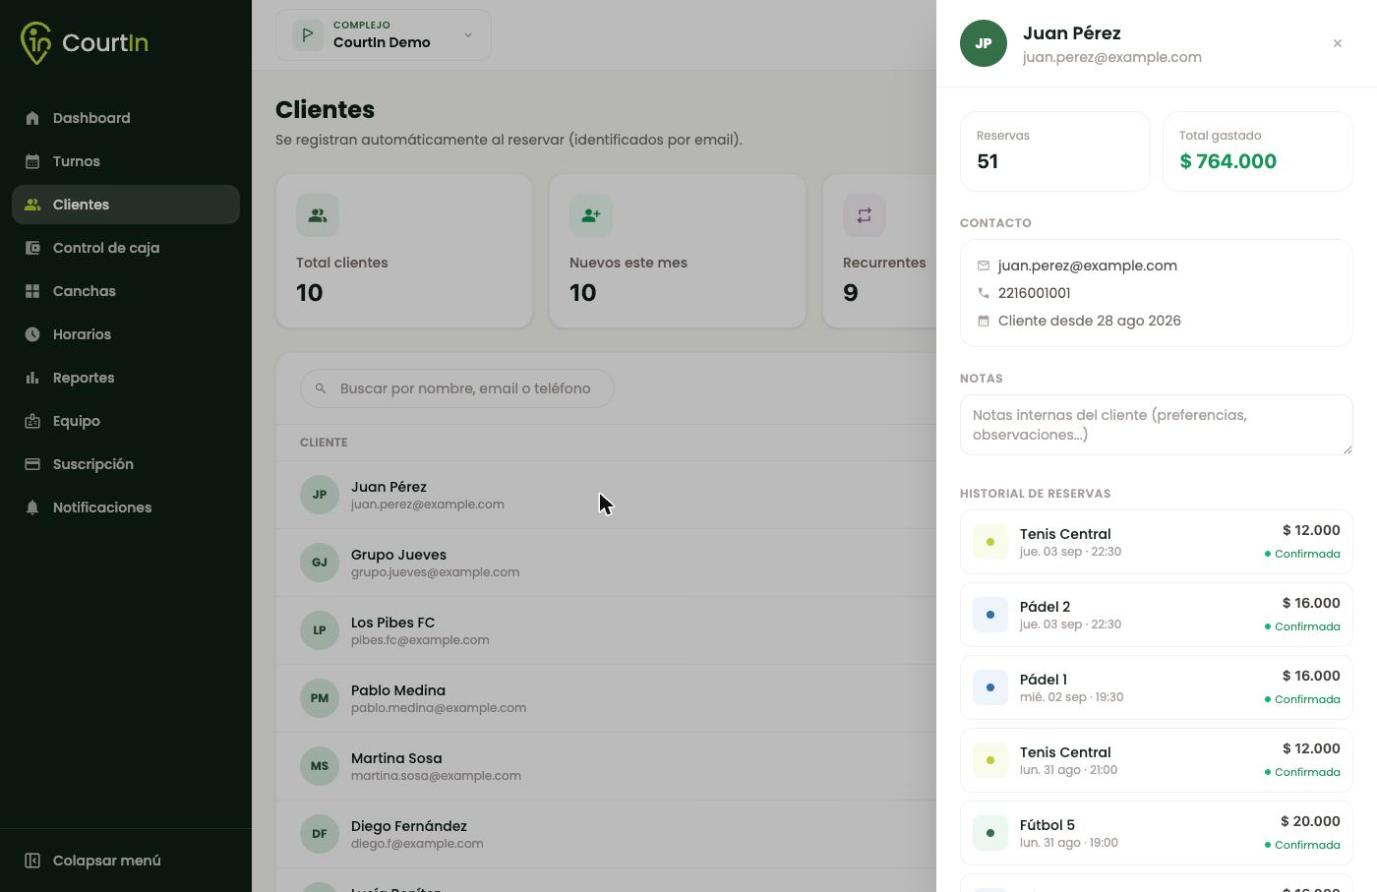Click the complejo flag icon
Image resolution: width=1377 pixels, height=892 pixels.
(308, 35)
